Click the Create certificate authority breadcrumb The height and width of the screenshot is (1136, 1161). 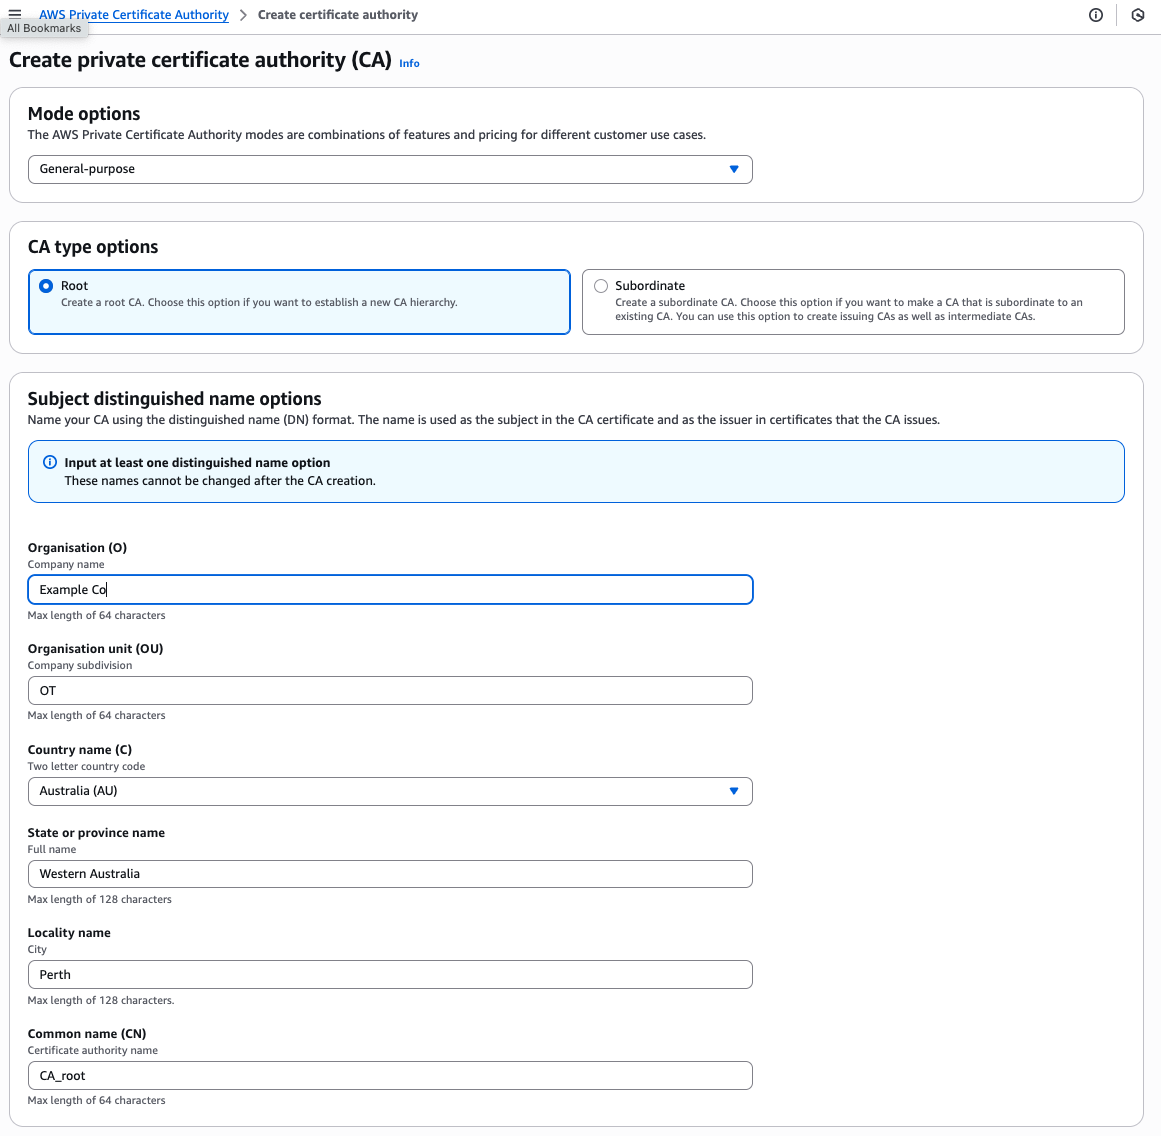coord(338,15)
